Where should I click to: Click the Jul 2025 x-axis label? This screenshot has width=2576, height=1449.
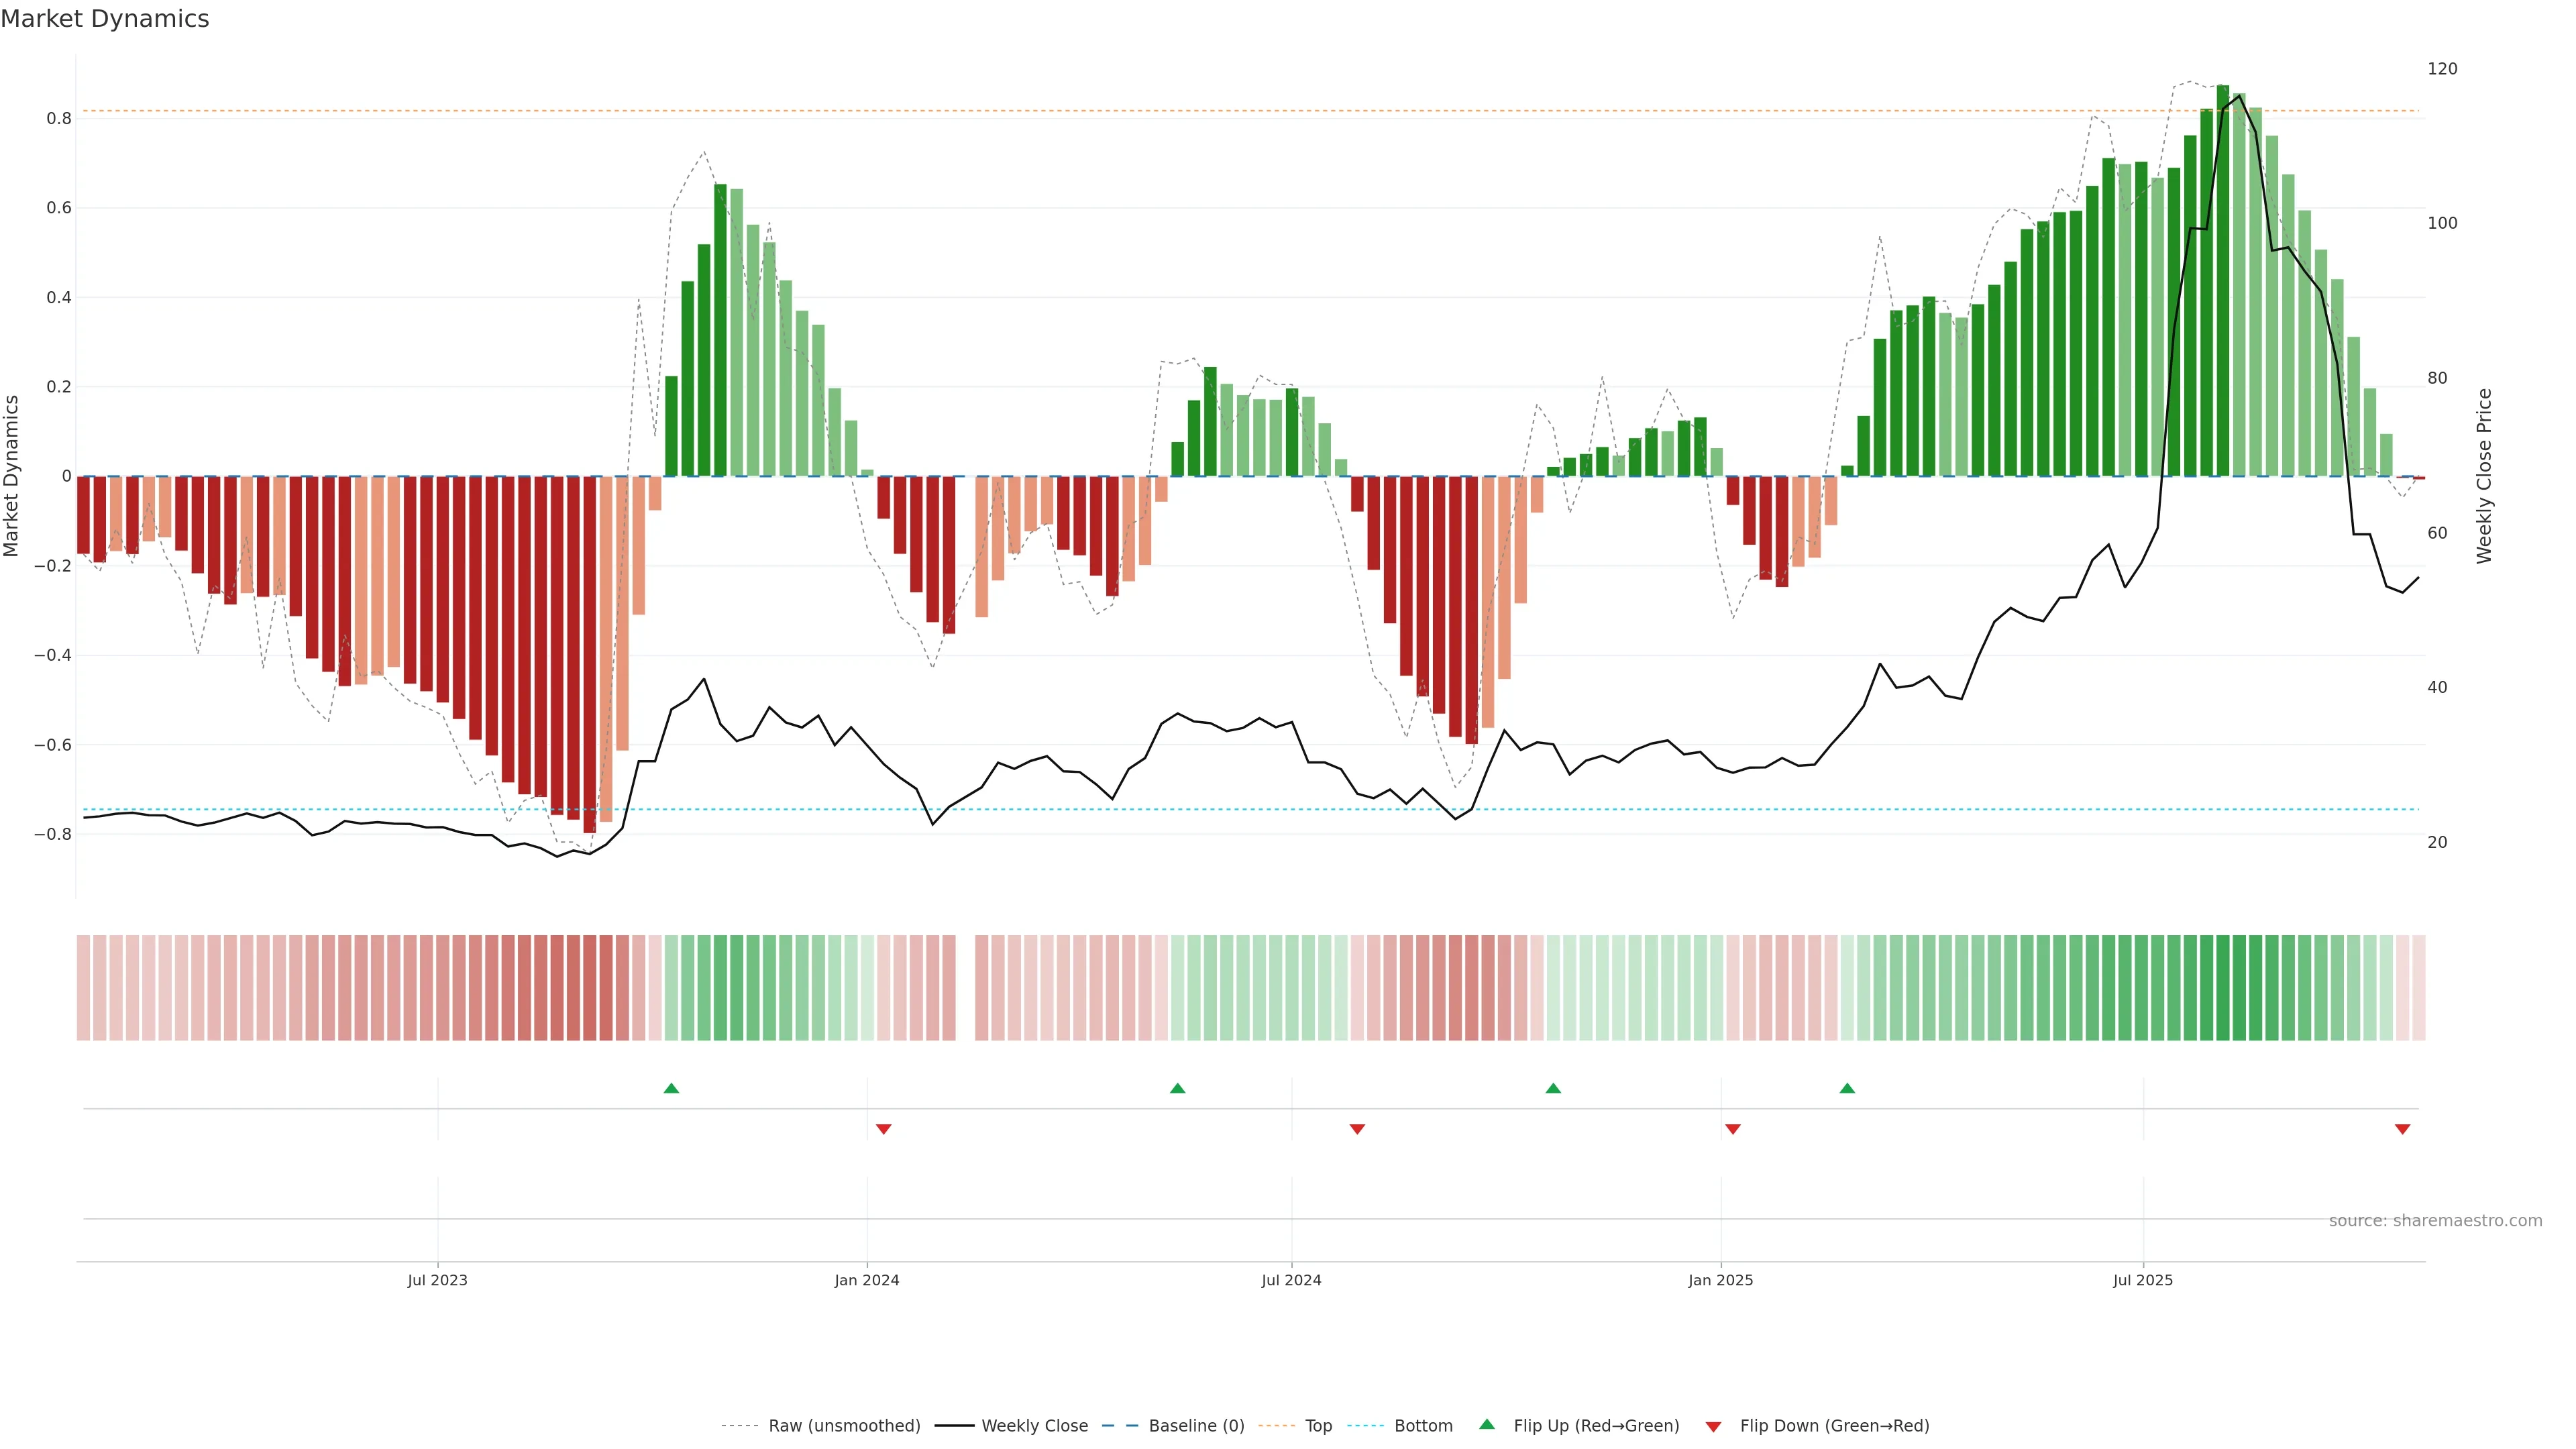pos(2143,1280)
